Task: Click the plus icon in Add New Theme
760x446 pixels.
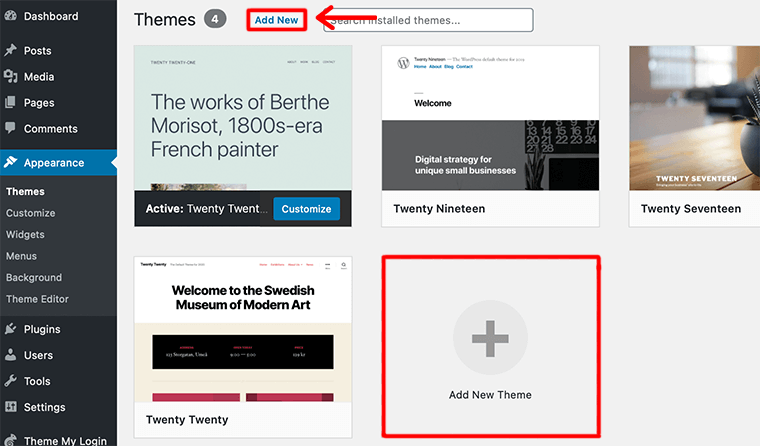Action: pyautogui.click(x=490, y=338)
